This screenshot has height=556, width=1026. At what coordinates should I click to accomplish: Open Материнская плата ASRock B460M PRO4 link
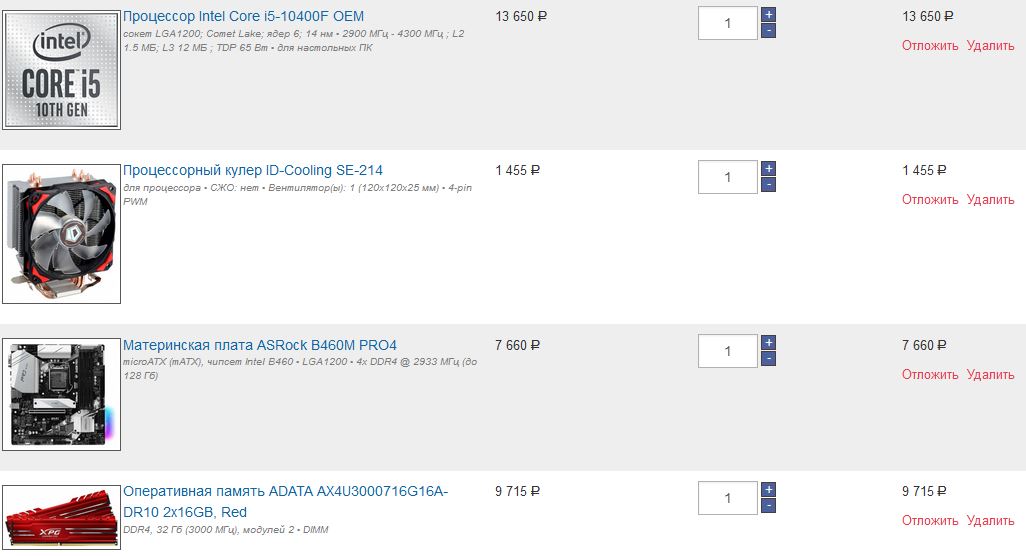point(259,345)
